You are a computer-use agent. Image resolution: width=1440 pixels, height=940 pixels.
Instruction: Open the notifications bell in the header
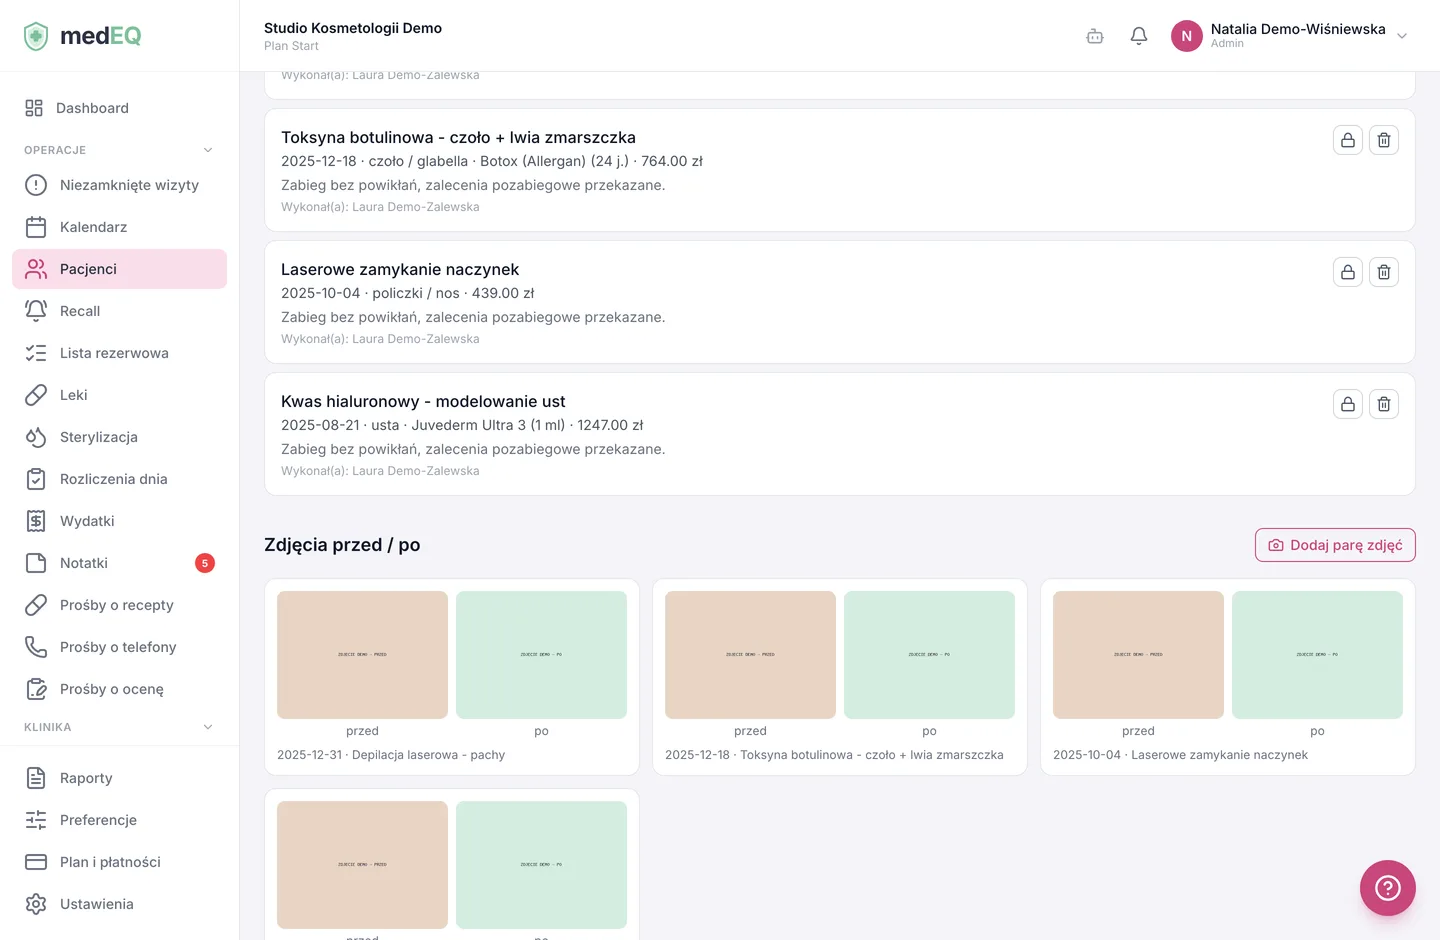[1139, 36]
